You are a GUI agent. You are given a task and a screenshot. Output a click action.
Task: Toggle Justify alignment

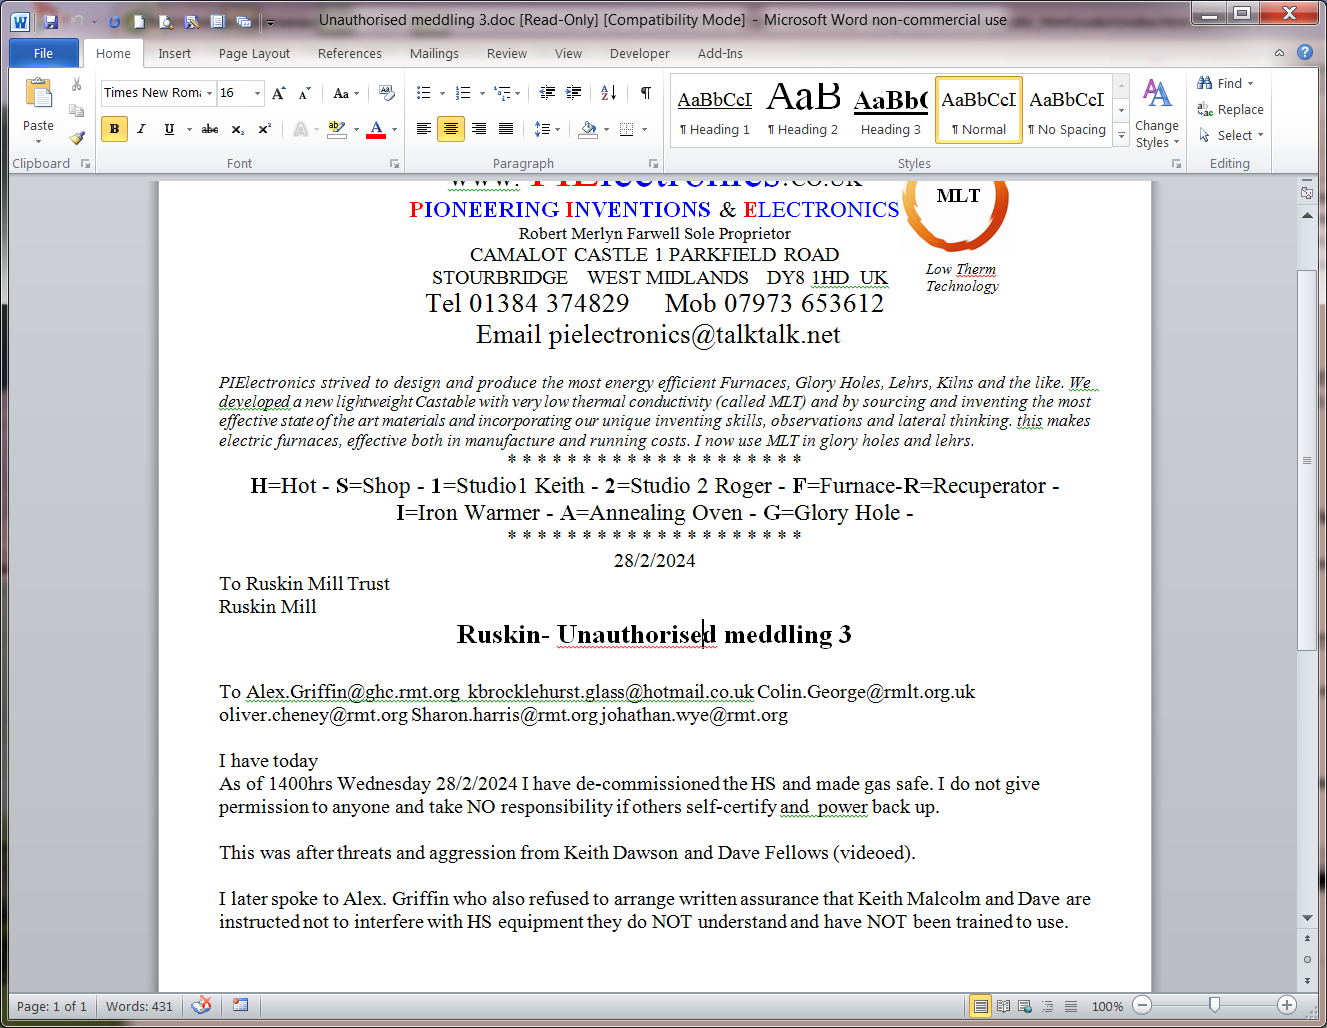506,129
